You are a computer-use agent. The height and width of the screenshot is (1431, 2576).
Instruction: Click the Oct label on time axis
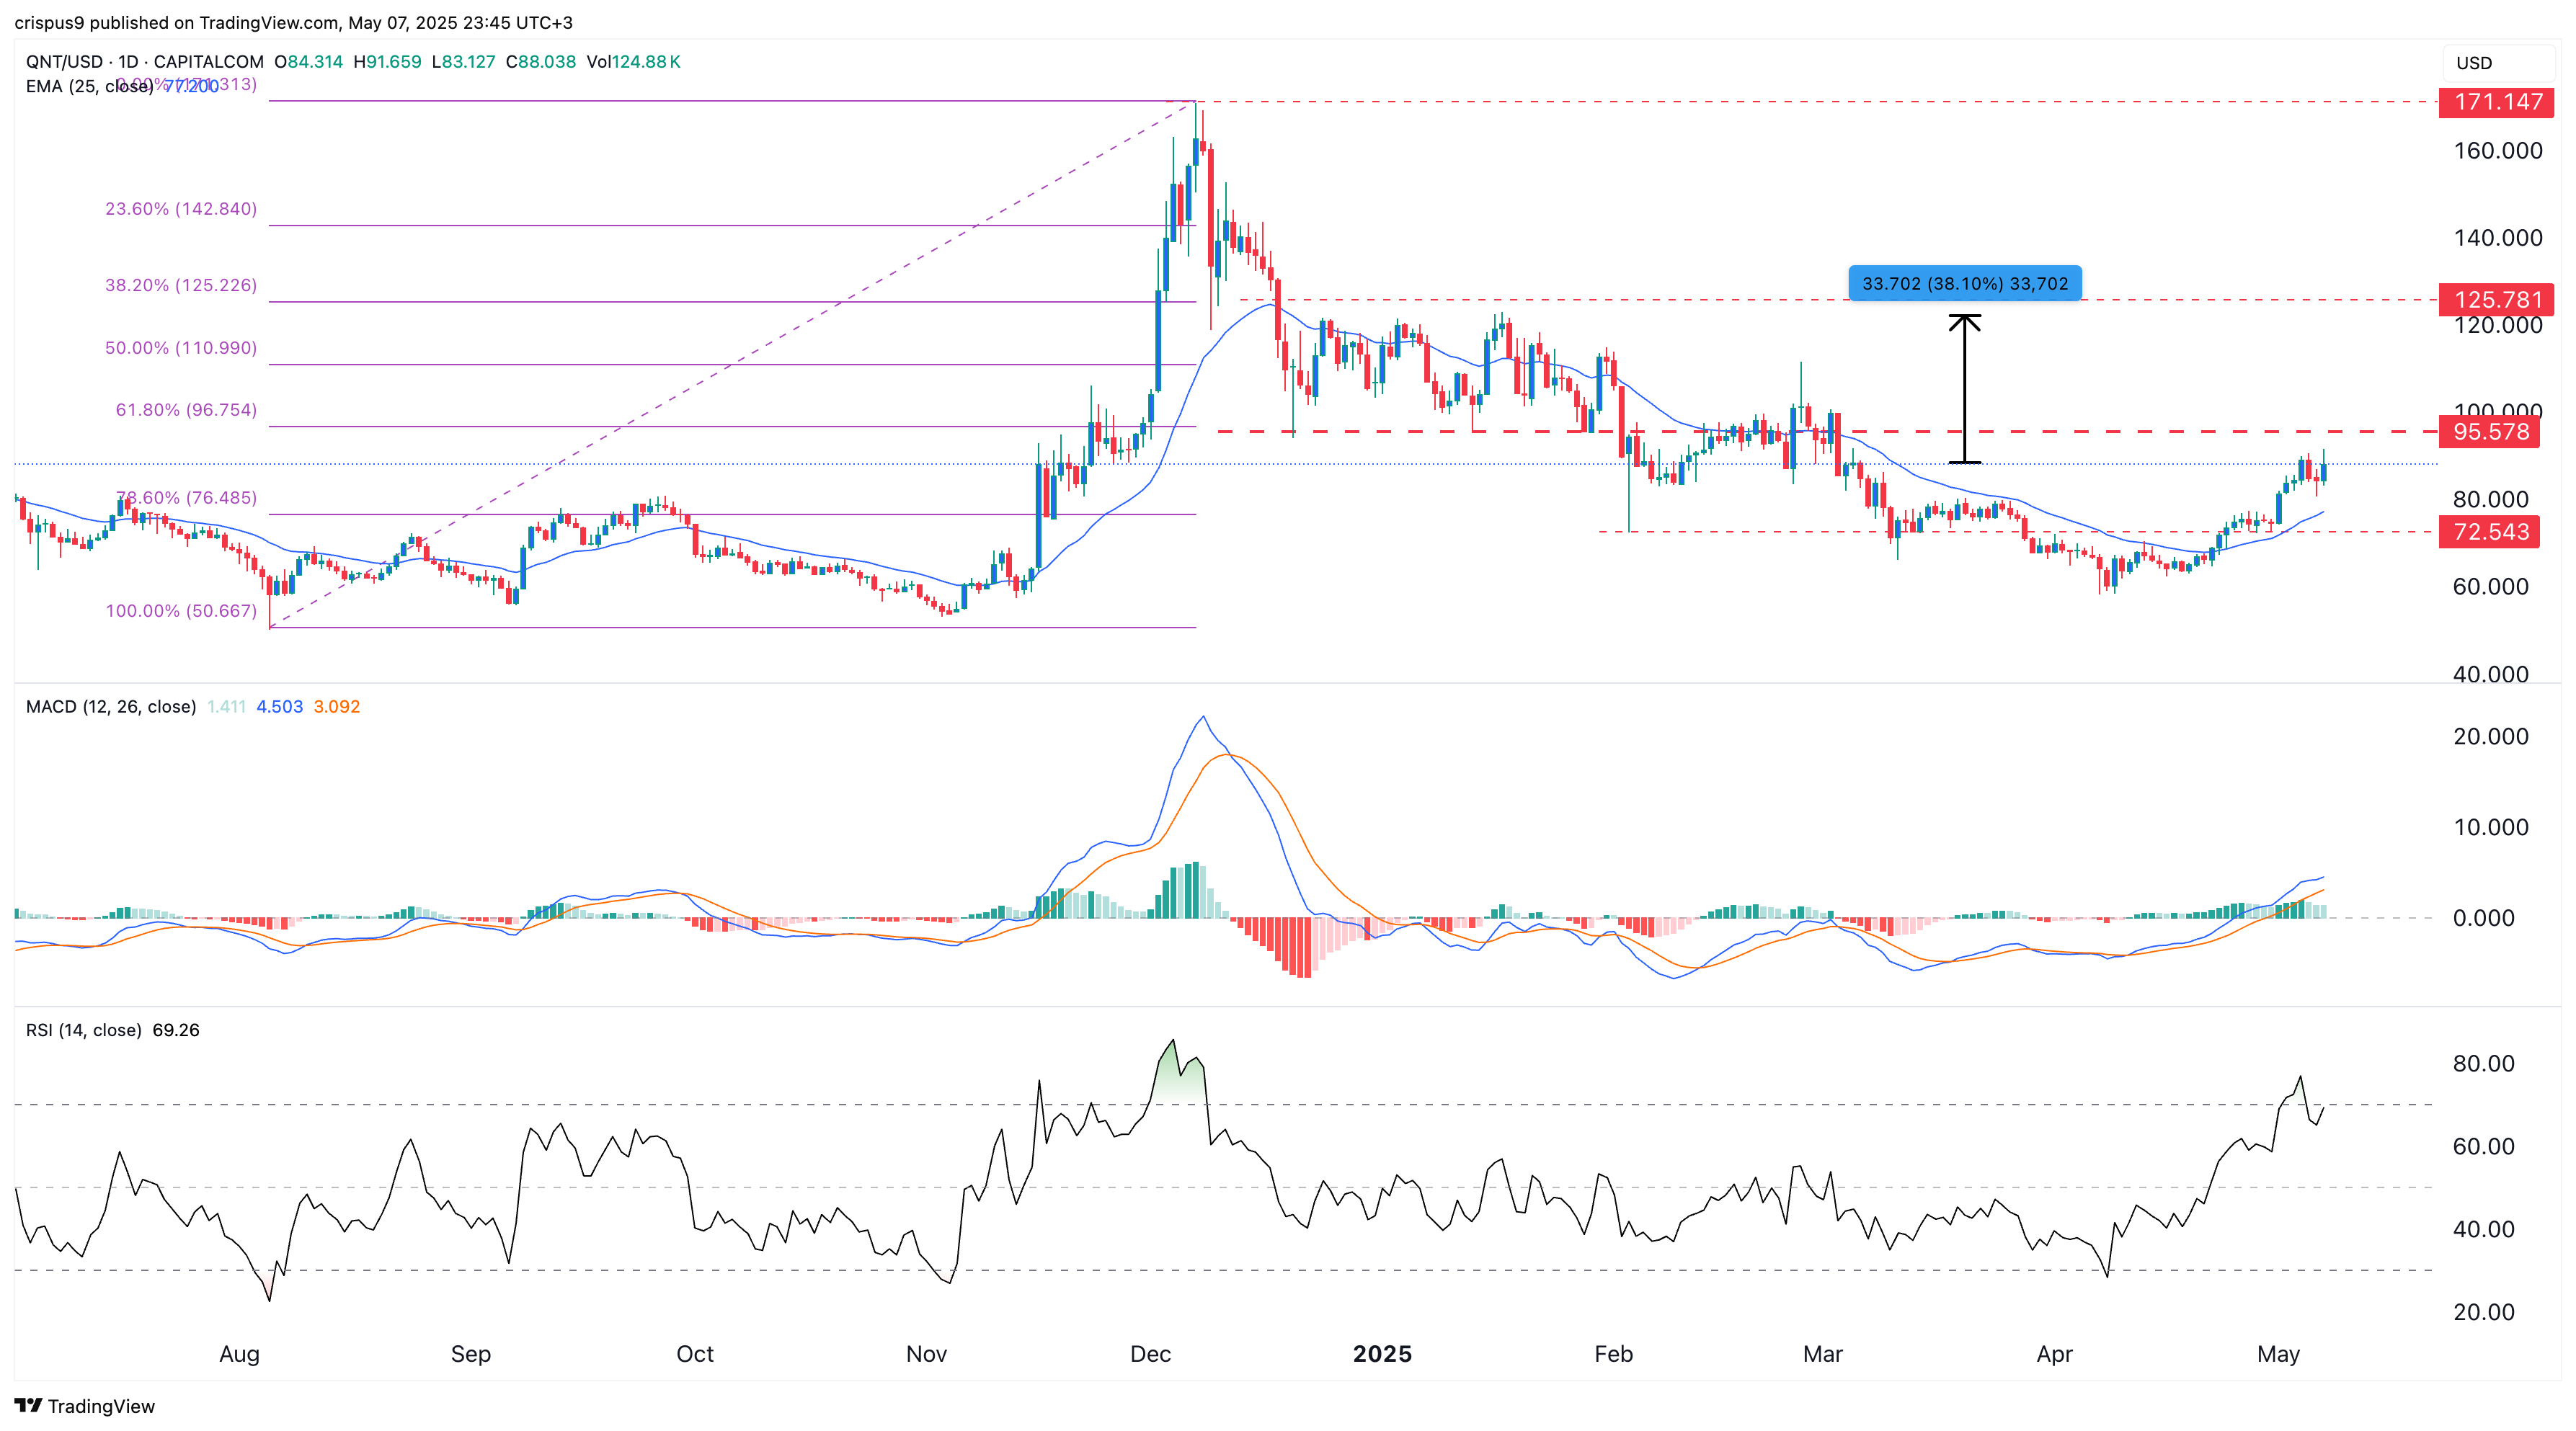[x=694, y=1354]
